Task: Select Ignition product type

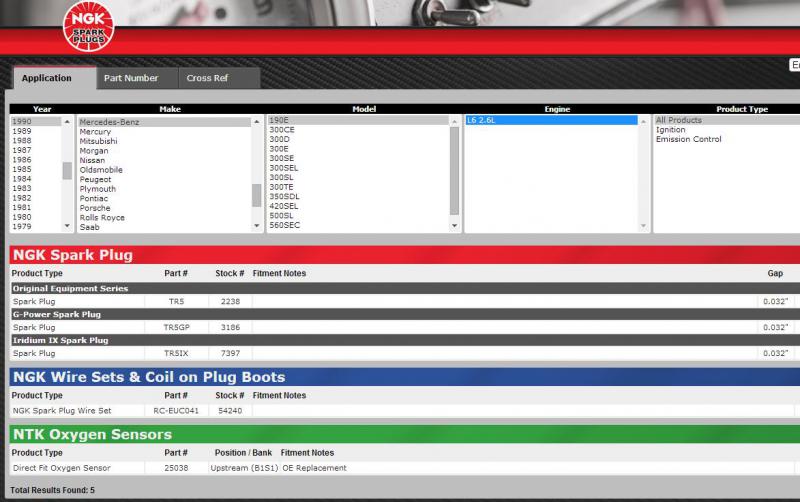Action: point(670,130)
